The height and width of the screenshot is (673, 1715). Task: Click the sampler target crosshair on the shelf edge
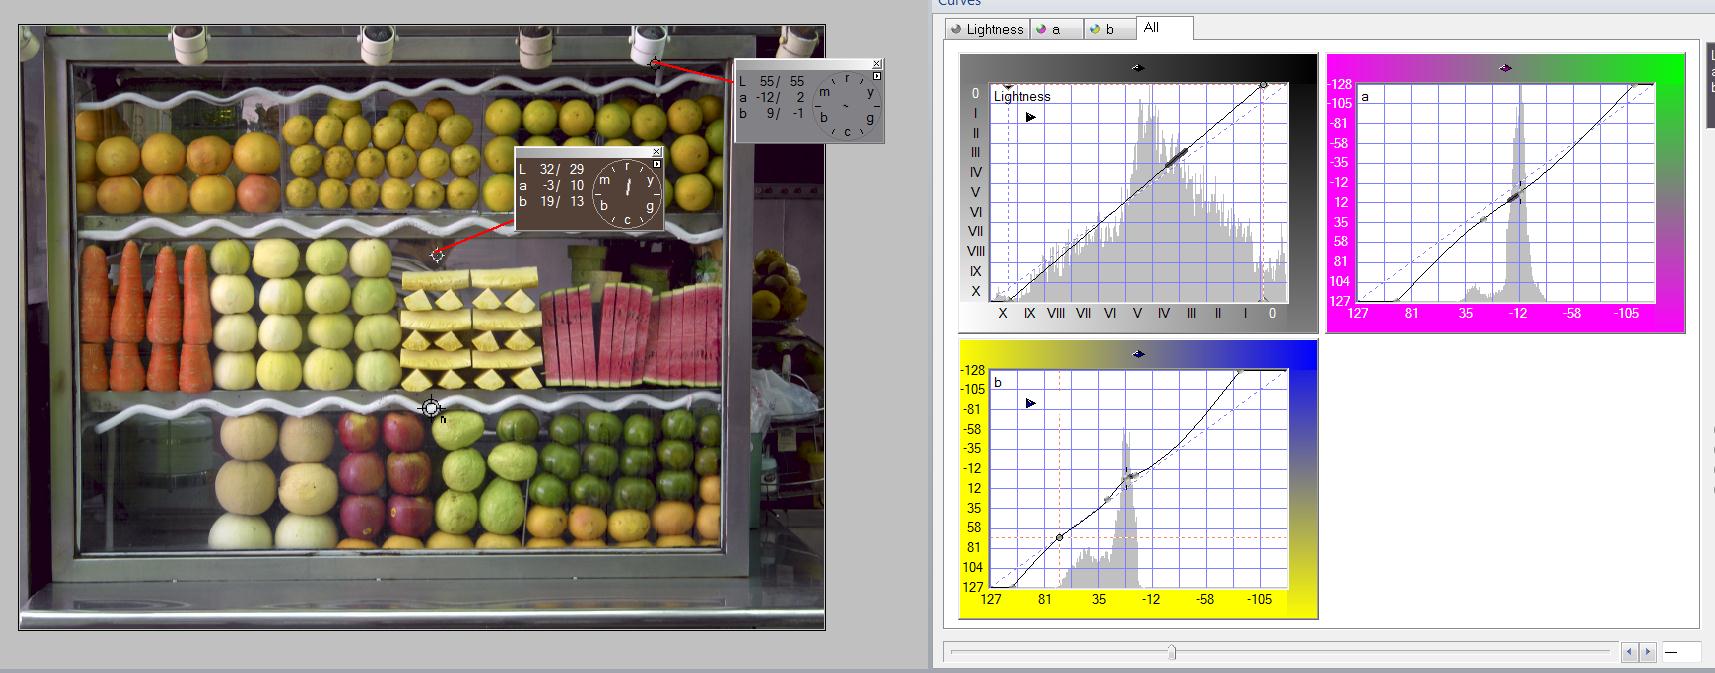[x=431, y=408]
